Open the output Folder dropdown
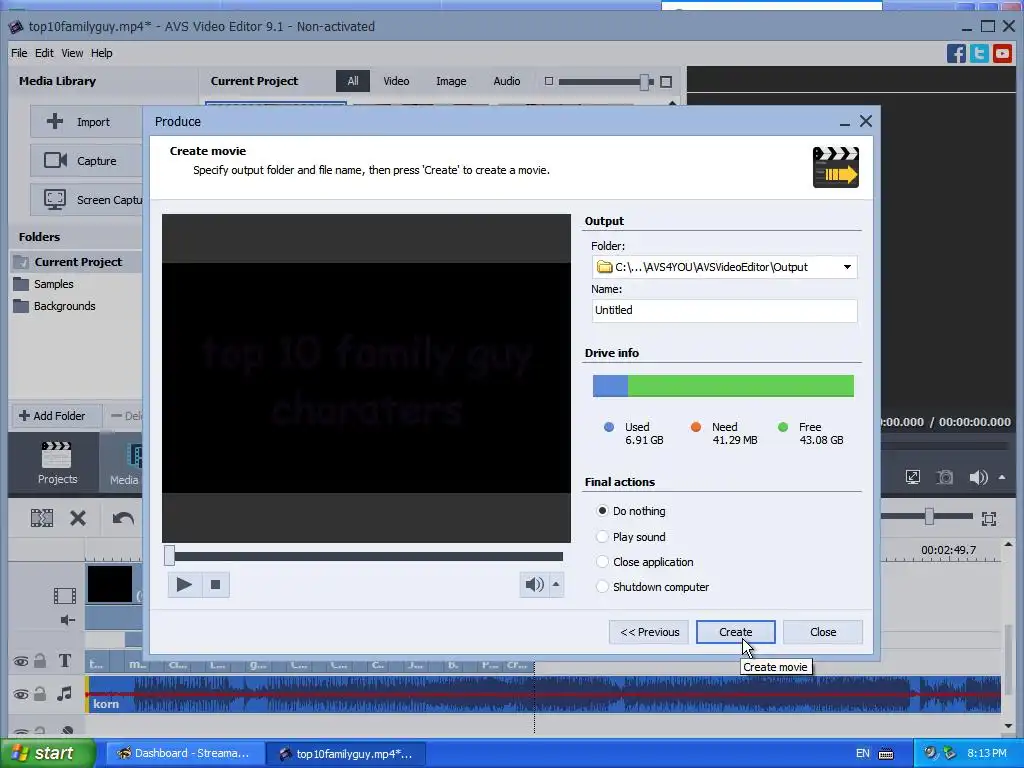 point(847,266)
